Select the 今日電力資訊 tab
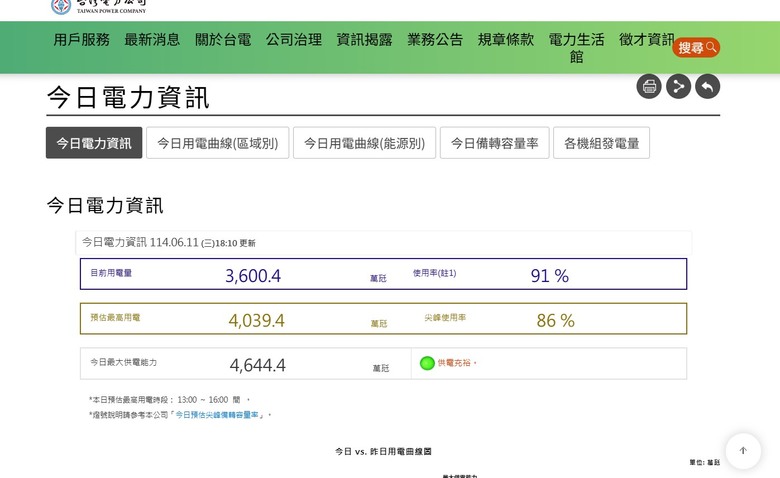The image size is (780, 478). [94, 143]
